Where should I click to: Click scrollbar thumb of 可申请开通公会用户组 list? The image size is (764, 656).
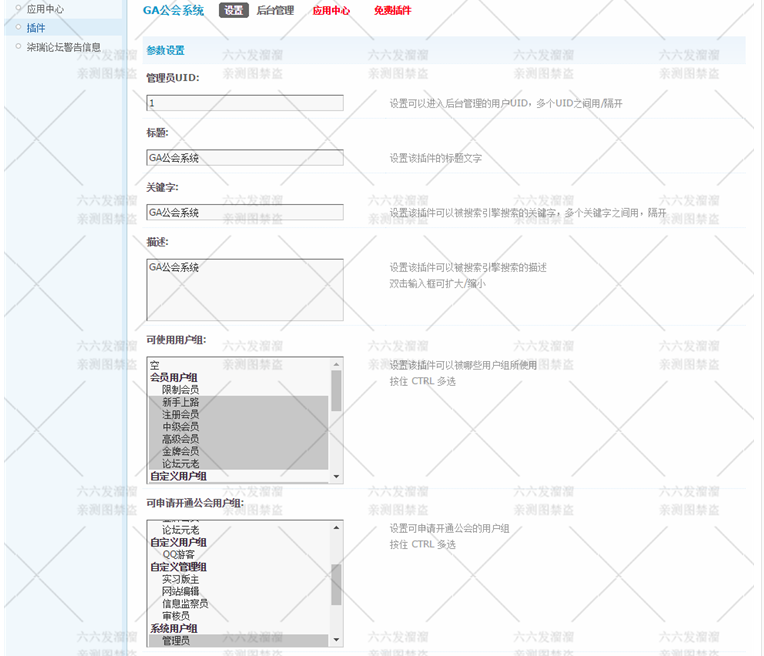click(336, 584)
